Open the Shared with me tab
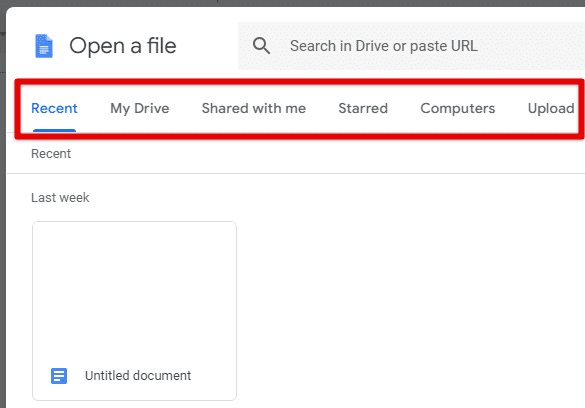The height and width of the screenshot is (408, 585). point(254,109)
